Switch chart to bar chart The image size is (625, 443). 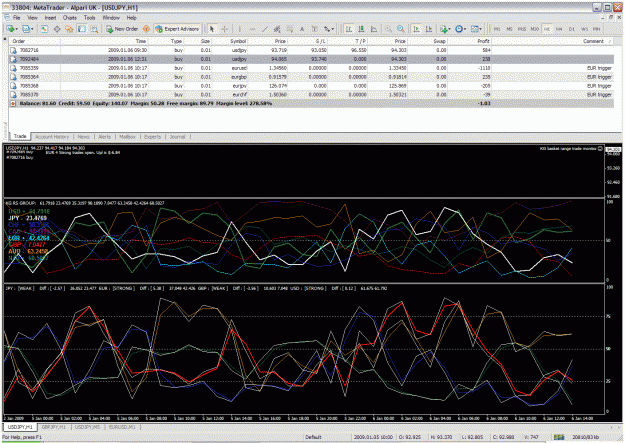[x=348, y=29]
